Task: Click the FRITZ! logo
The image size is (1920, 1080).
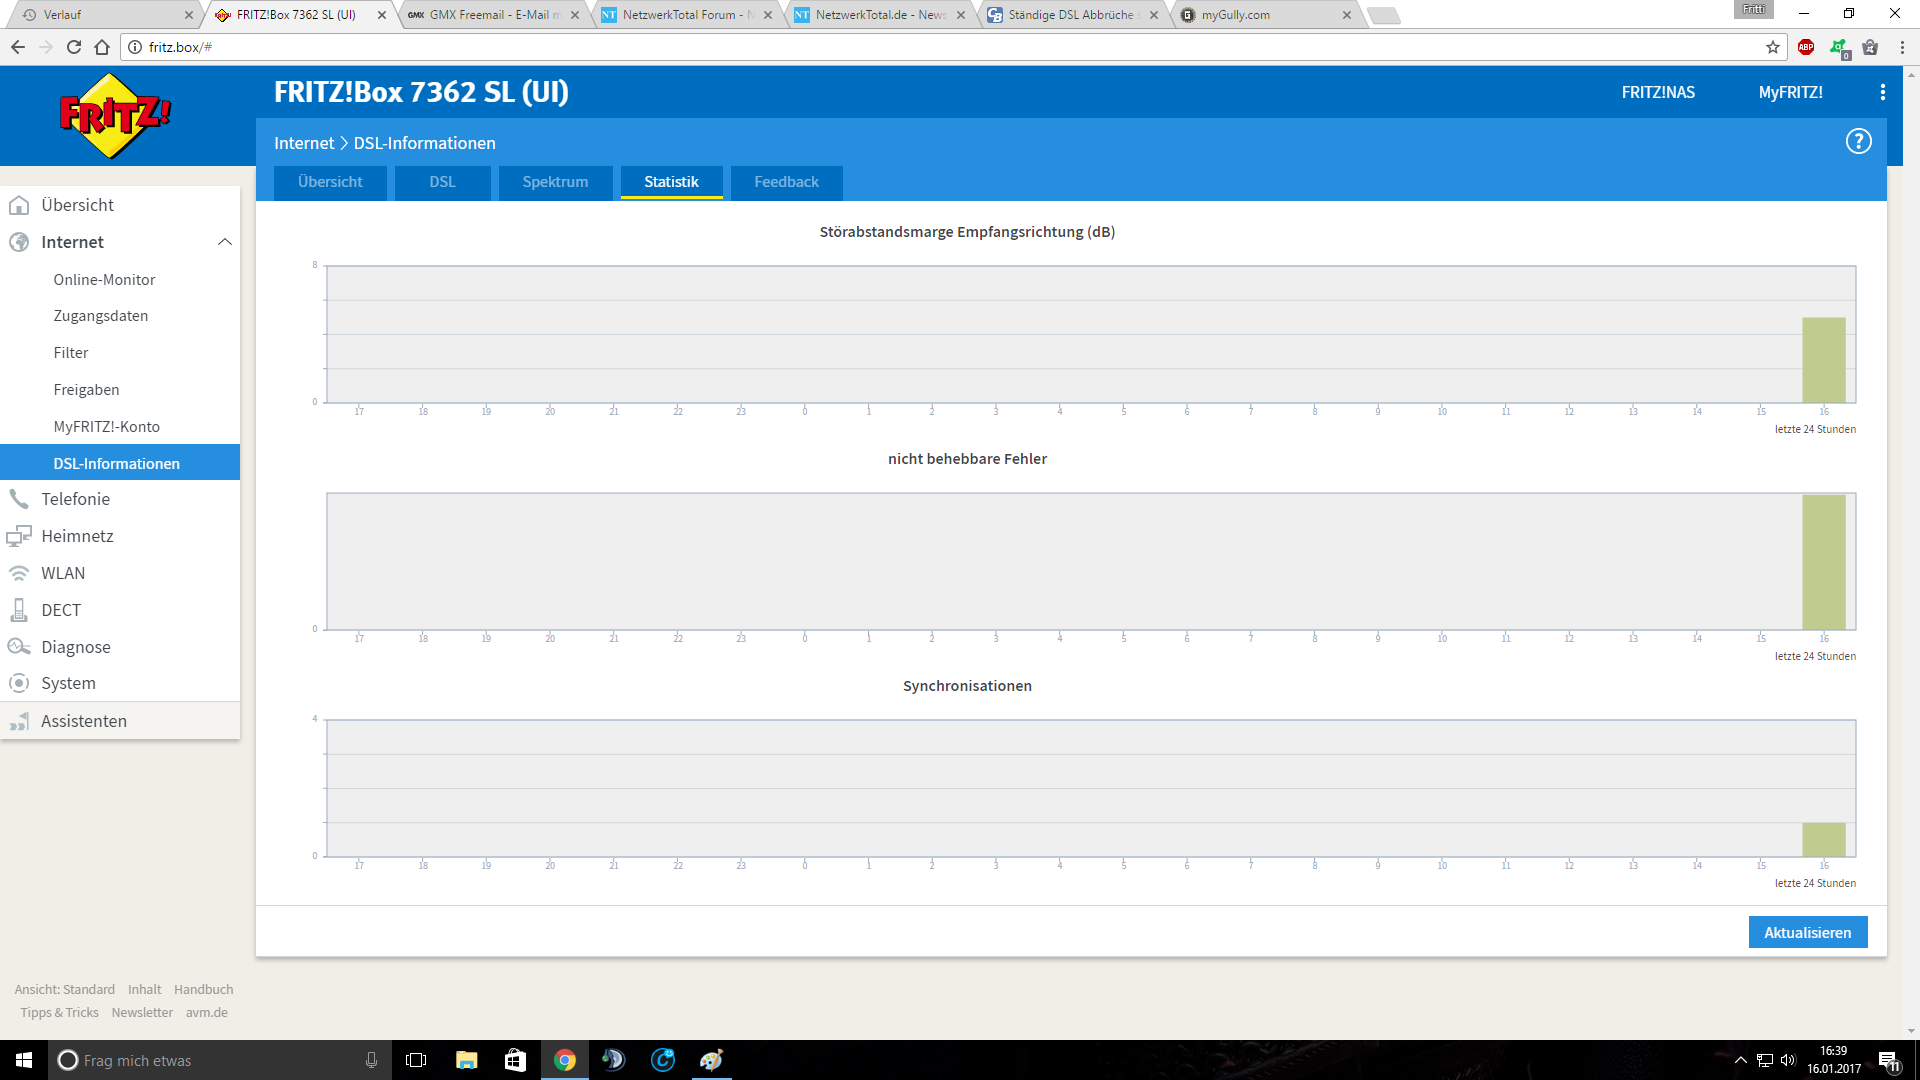Action: 115,116
